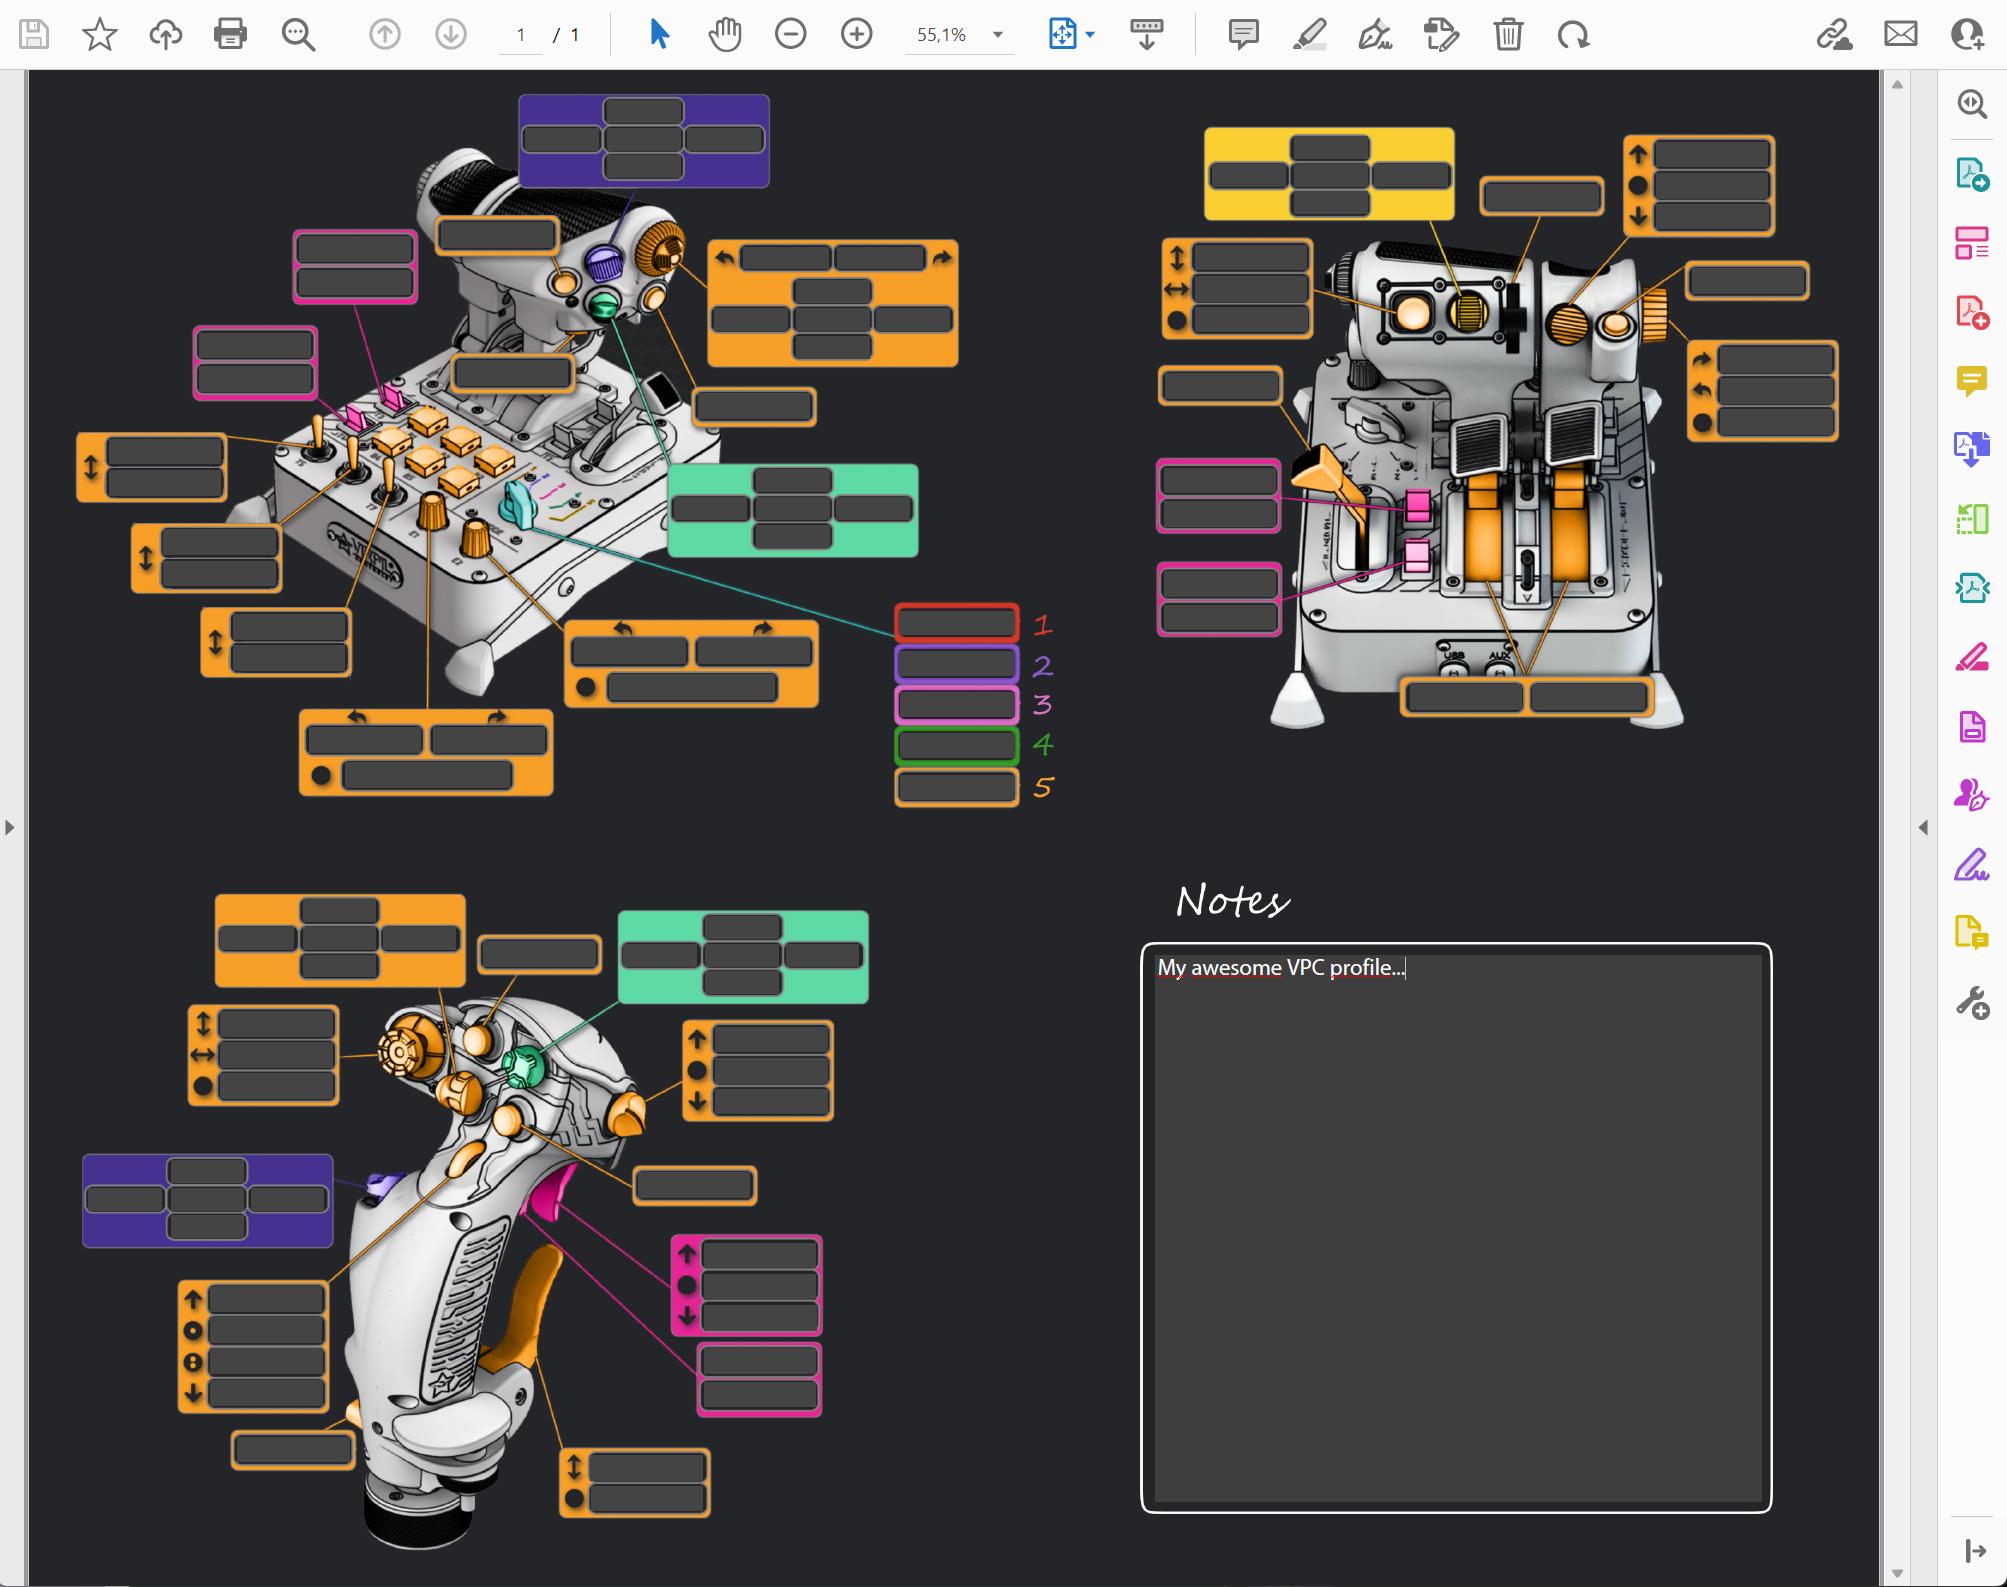Expand the left navigation pane

point(10,827)
